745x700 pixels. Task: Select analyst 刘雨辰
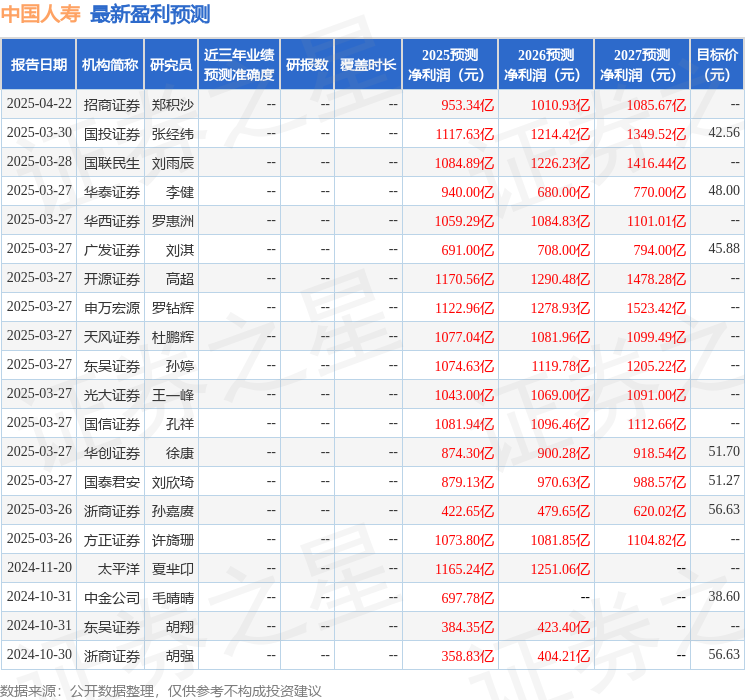pos(172,163)
